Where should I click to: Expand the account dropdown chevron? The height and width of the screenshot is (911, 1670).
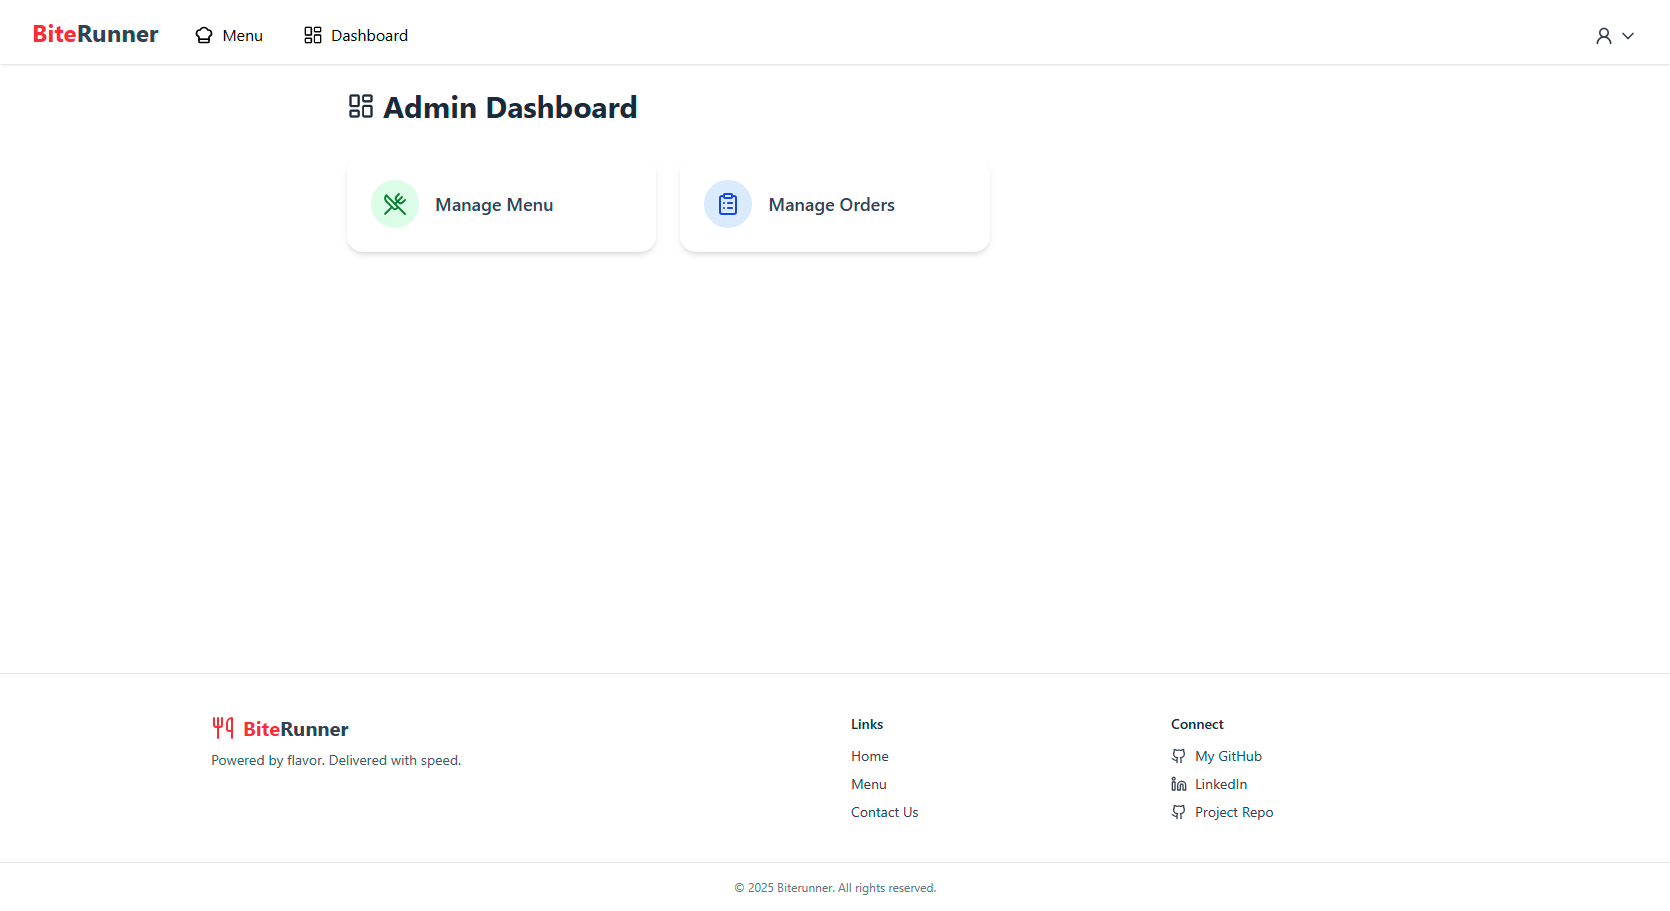[x=1628, y=36]
